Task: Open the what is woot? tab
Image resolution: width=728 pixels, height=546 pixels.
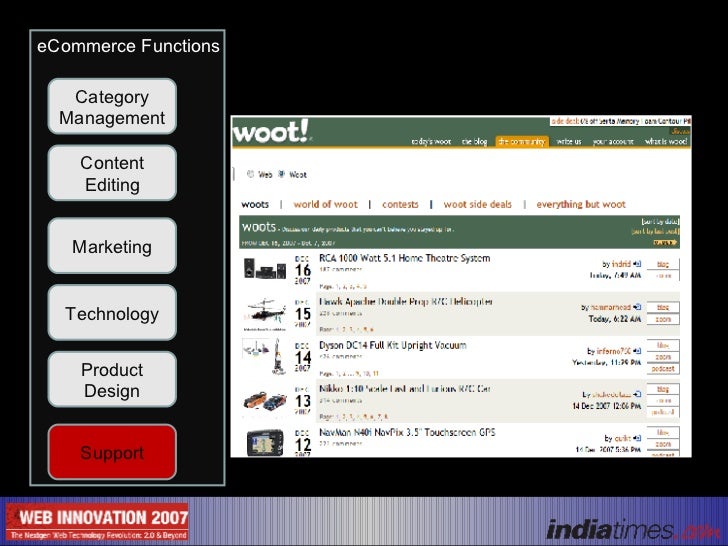Action: pyautogui.click(x=666, y=141)
